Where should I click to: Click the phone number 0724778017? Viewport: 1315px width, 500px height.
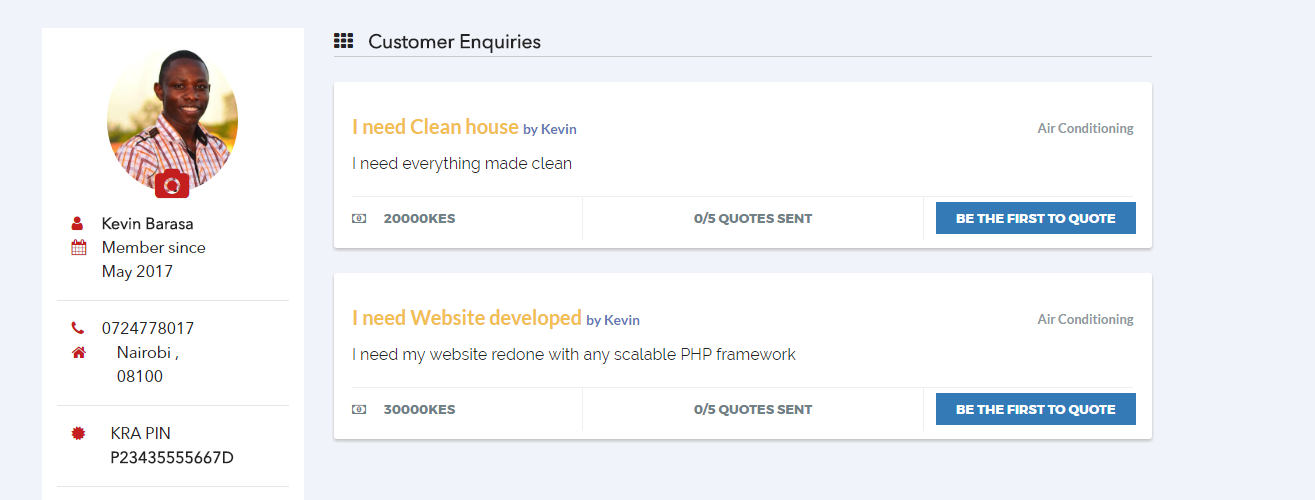point(148,328)
